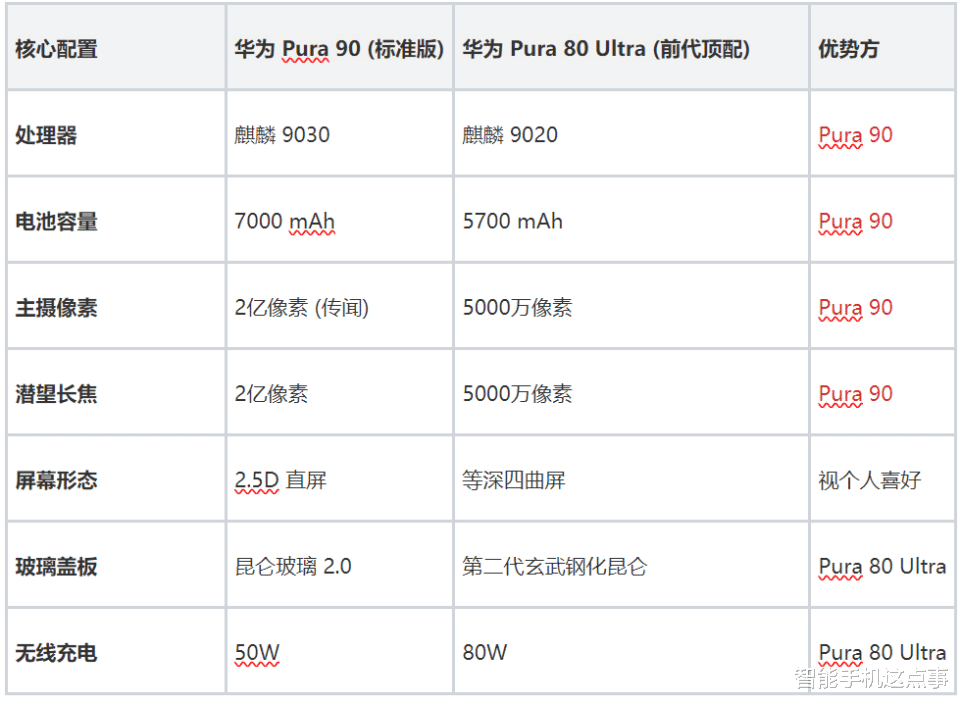The width and height of the screenshot is (960, 703).
Task: Select Pura 90 in the 主摄像素 row
Action: 855,308
